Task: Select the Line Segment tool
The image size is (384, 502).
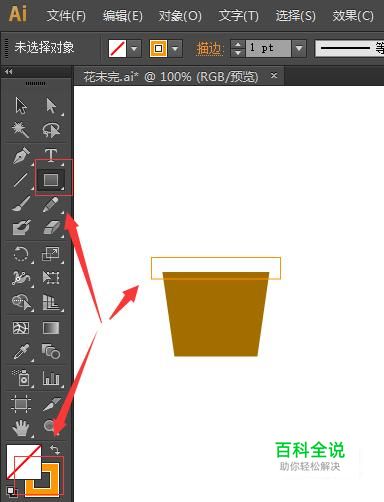Action: tap(21, 180)
